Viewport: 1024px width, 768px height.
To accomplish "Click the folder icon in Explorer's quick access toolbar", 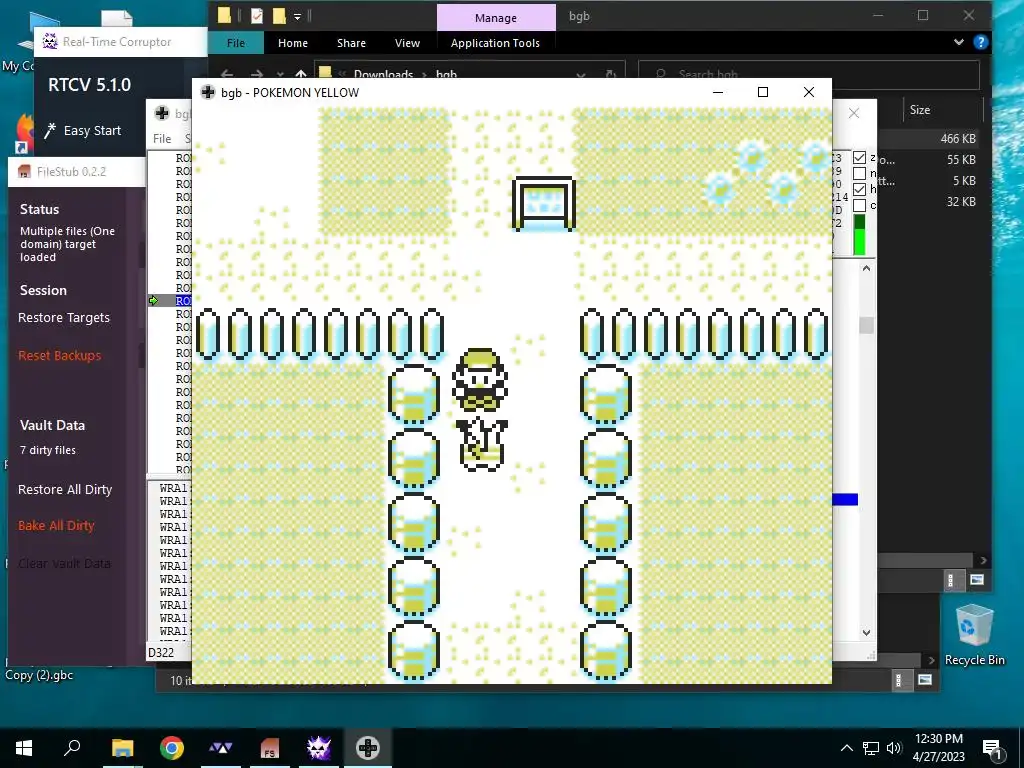I will (225, 16).
